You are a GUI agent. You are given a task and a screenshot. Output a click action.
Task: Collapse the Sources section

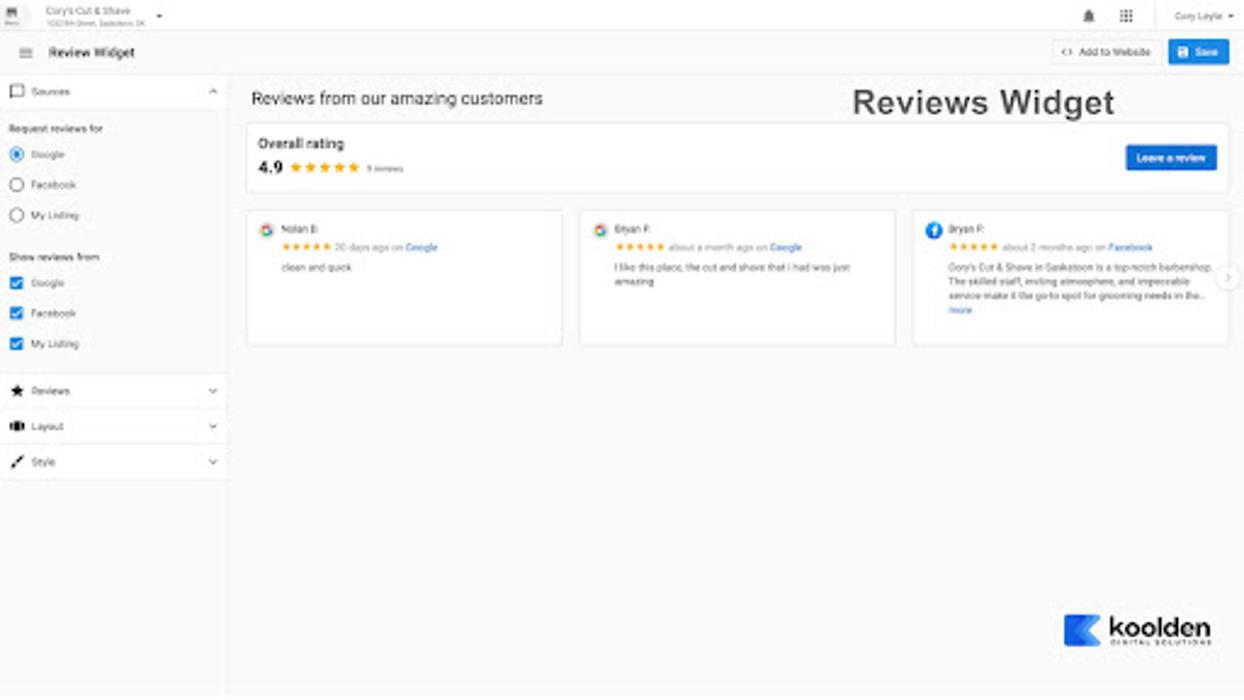pos(213,91)
